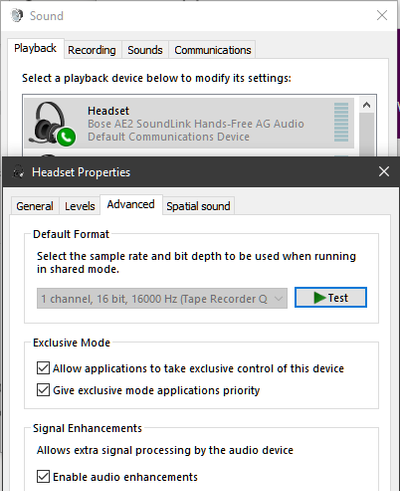Open the Communications tab
Image resolution: width=400 pixels, height=491 pixels.
coord(213,50)
